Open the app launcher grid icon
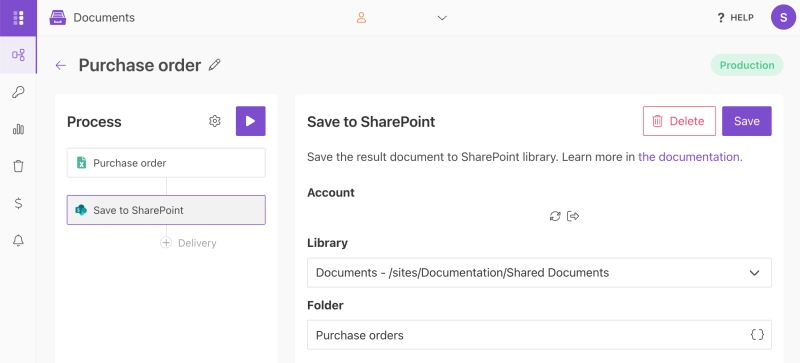The image size is (800, 363). (18, 17)
